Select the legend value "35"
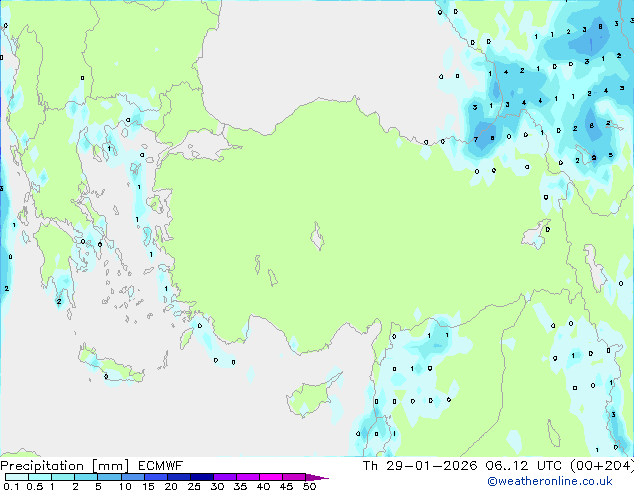 240,486
